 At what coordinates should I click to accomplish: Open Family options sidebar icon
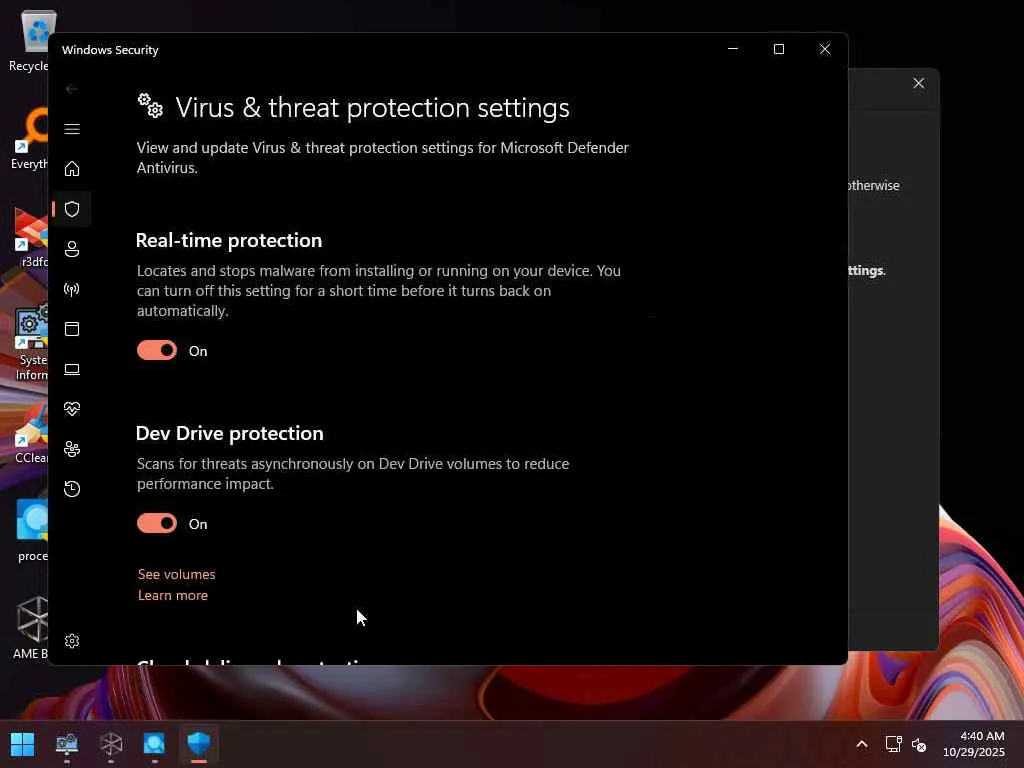(72, 449)
